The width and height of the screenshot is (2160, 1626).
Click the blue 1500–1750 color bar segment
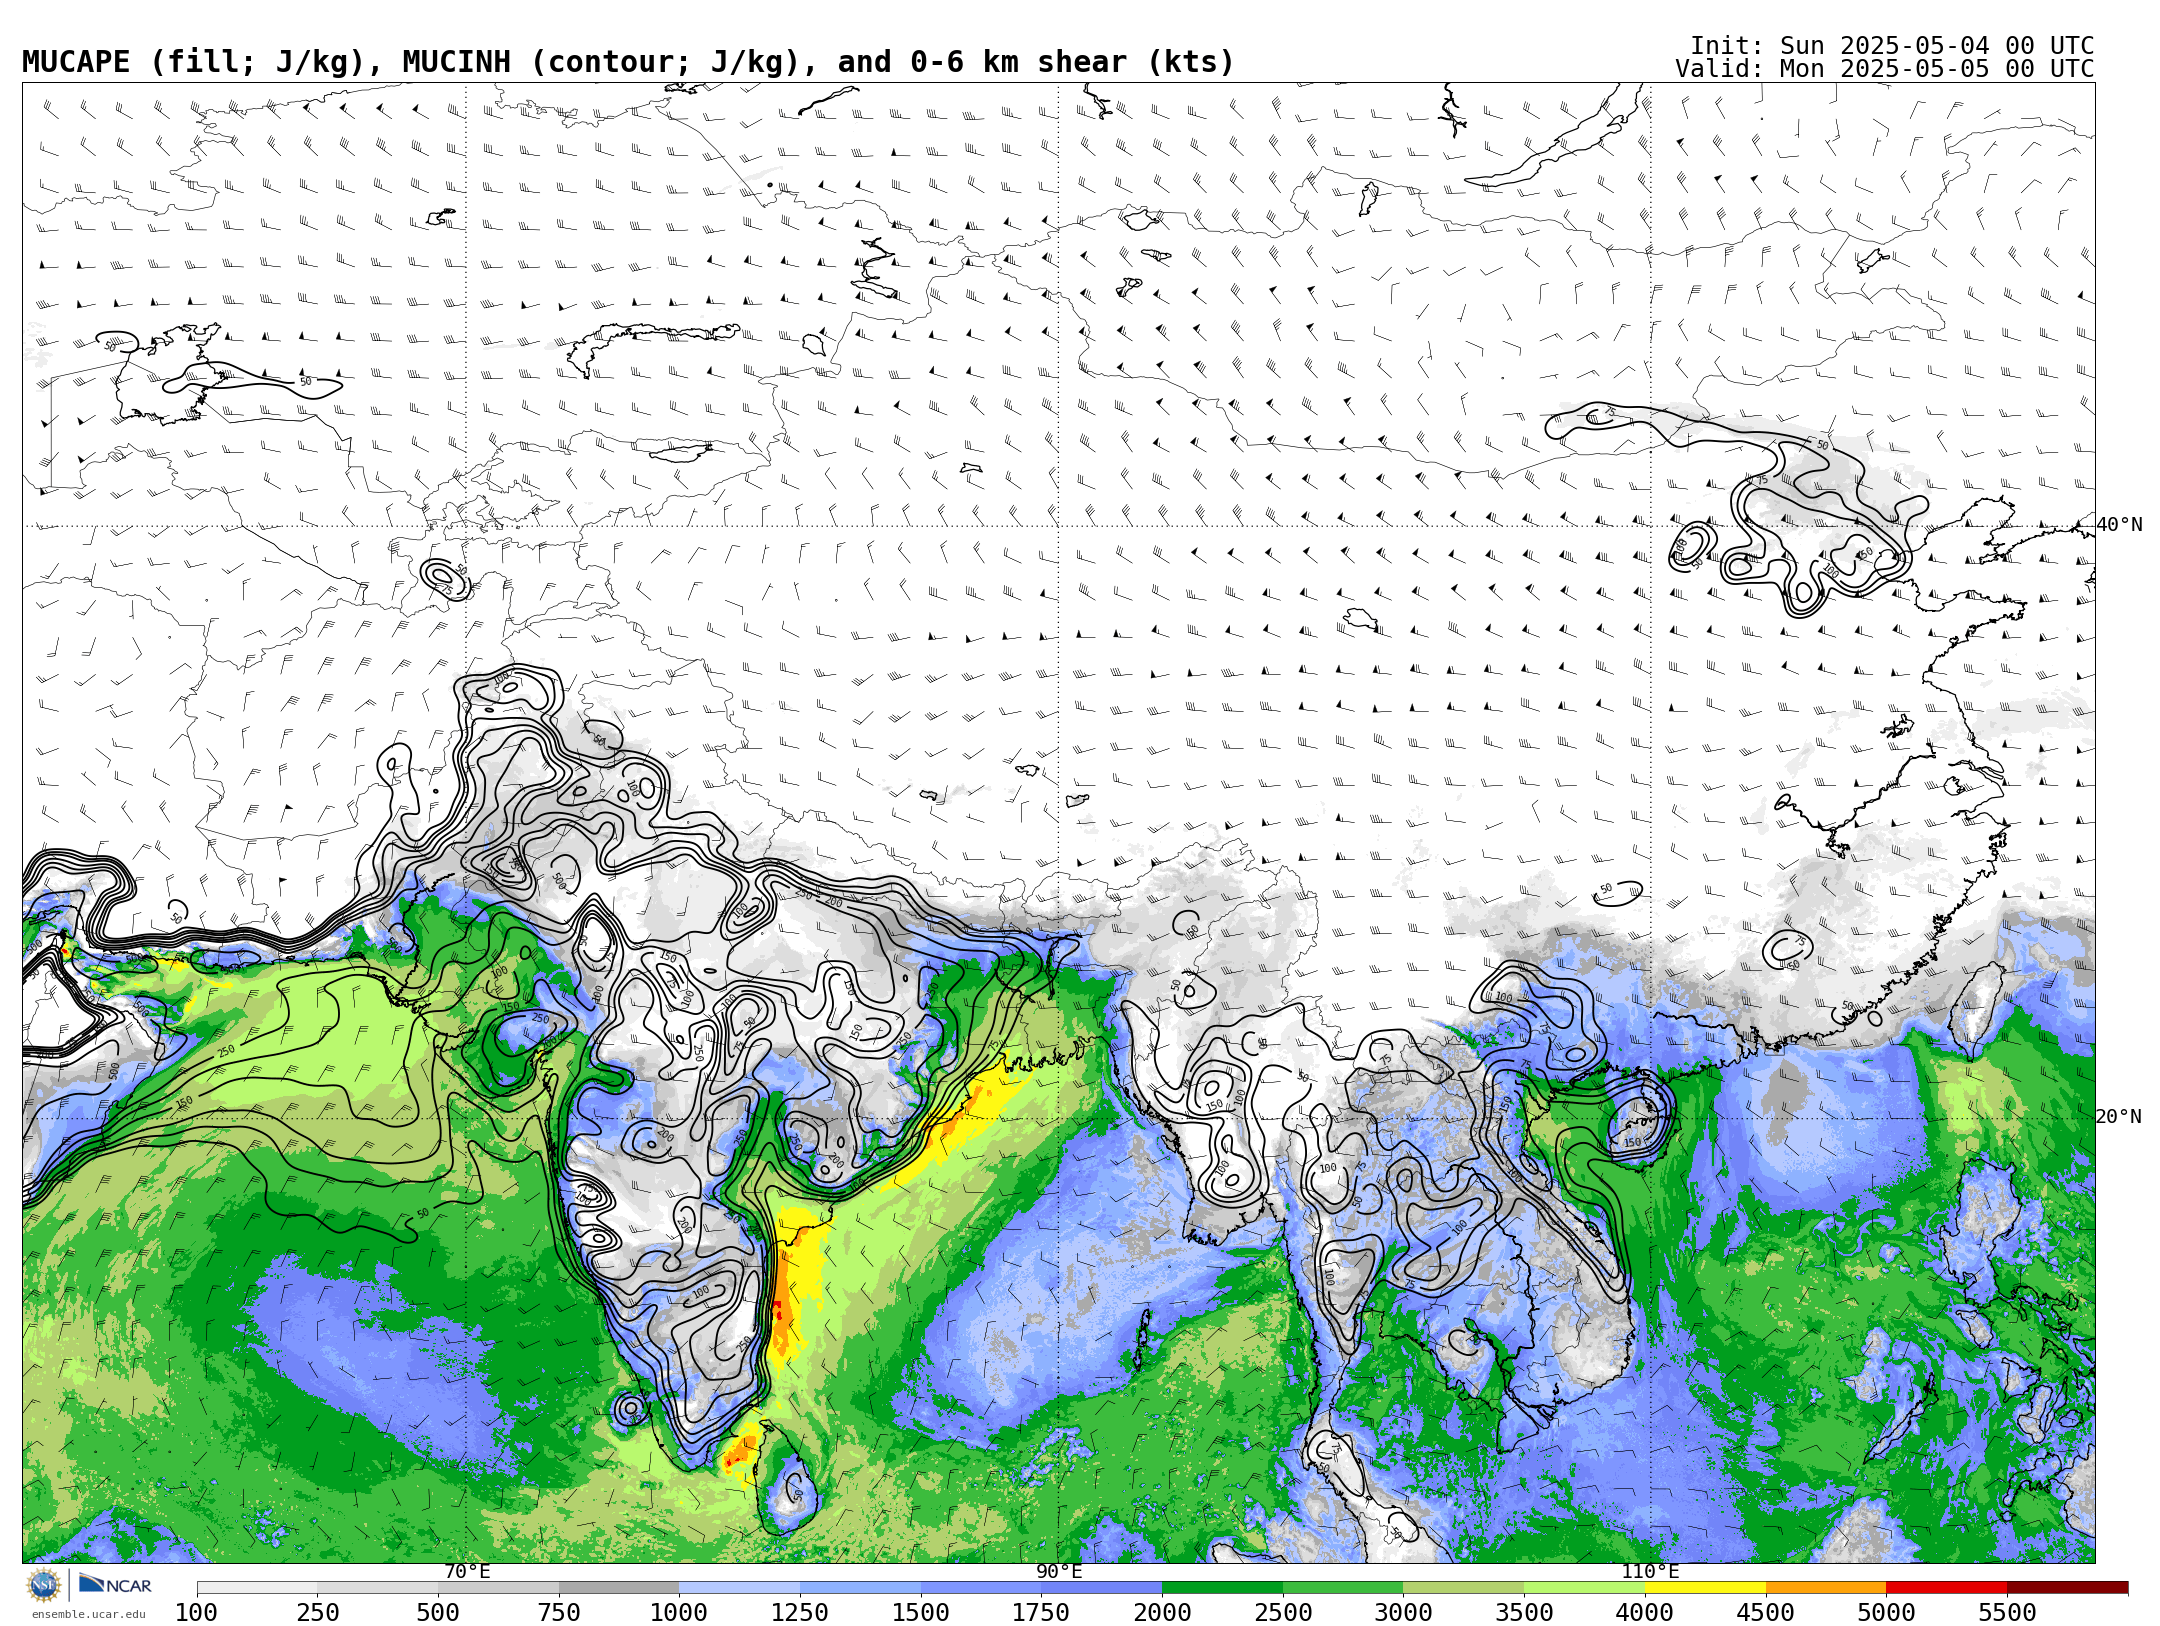coord(981,1588)
